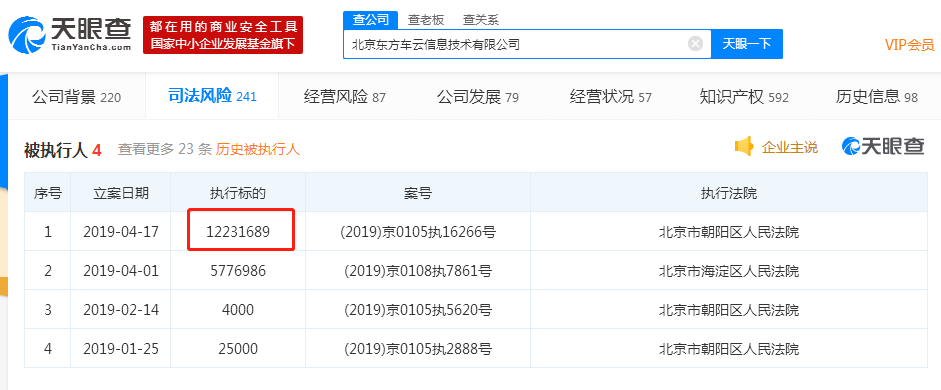Click the TianYanCha logo at top left
Screen dimensions: 941x390
[x=70, y=35]
